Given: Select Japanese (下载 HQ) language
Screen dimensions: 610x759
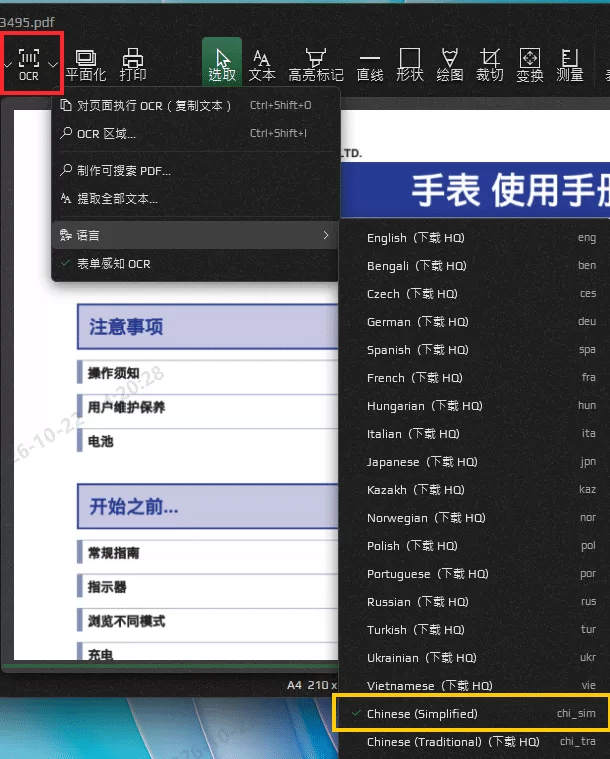Looking at the screenshot, I should coord(474,462).
